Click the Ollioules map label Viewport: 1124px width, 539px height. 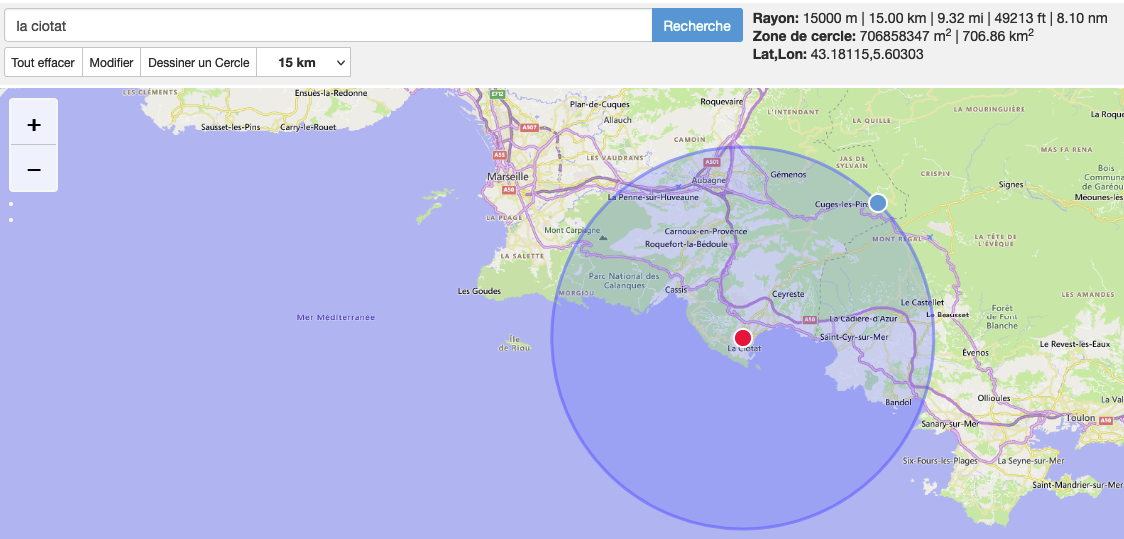click(994, 398)
